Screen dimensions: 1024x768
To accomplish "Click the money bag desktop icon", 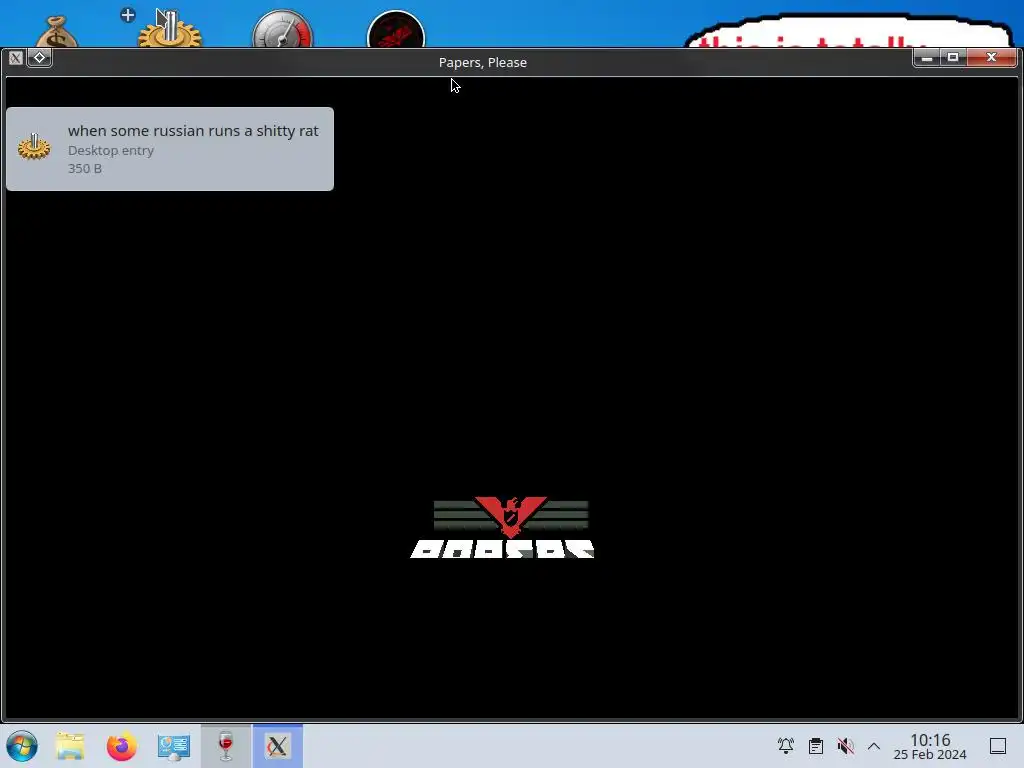I will pyautogui.click(x=57, y=33).
